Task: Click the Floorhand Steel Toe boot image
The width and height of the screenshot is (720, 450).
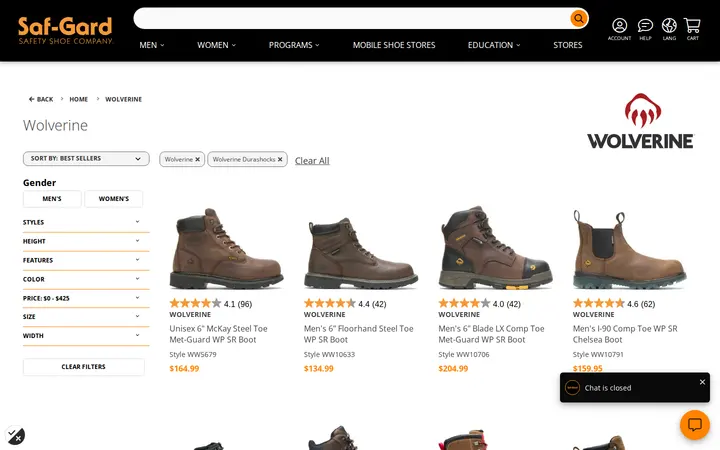Action: [360, 252]
